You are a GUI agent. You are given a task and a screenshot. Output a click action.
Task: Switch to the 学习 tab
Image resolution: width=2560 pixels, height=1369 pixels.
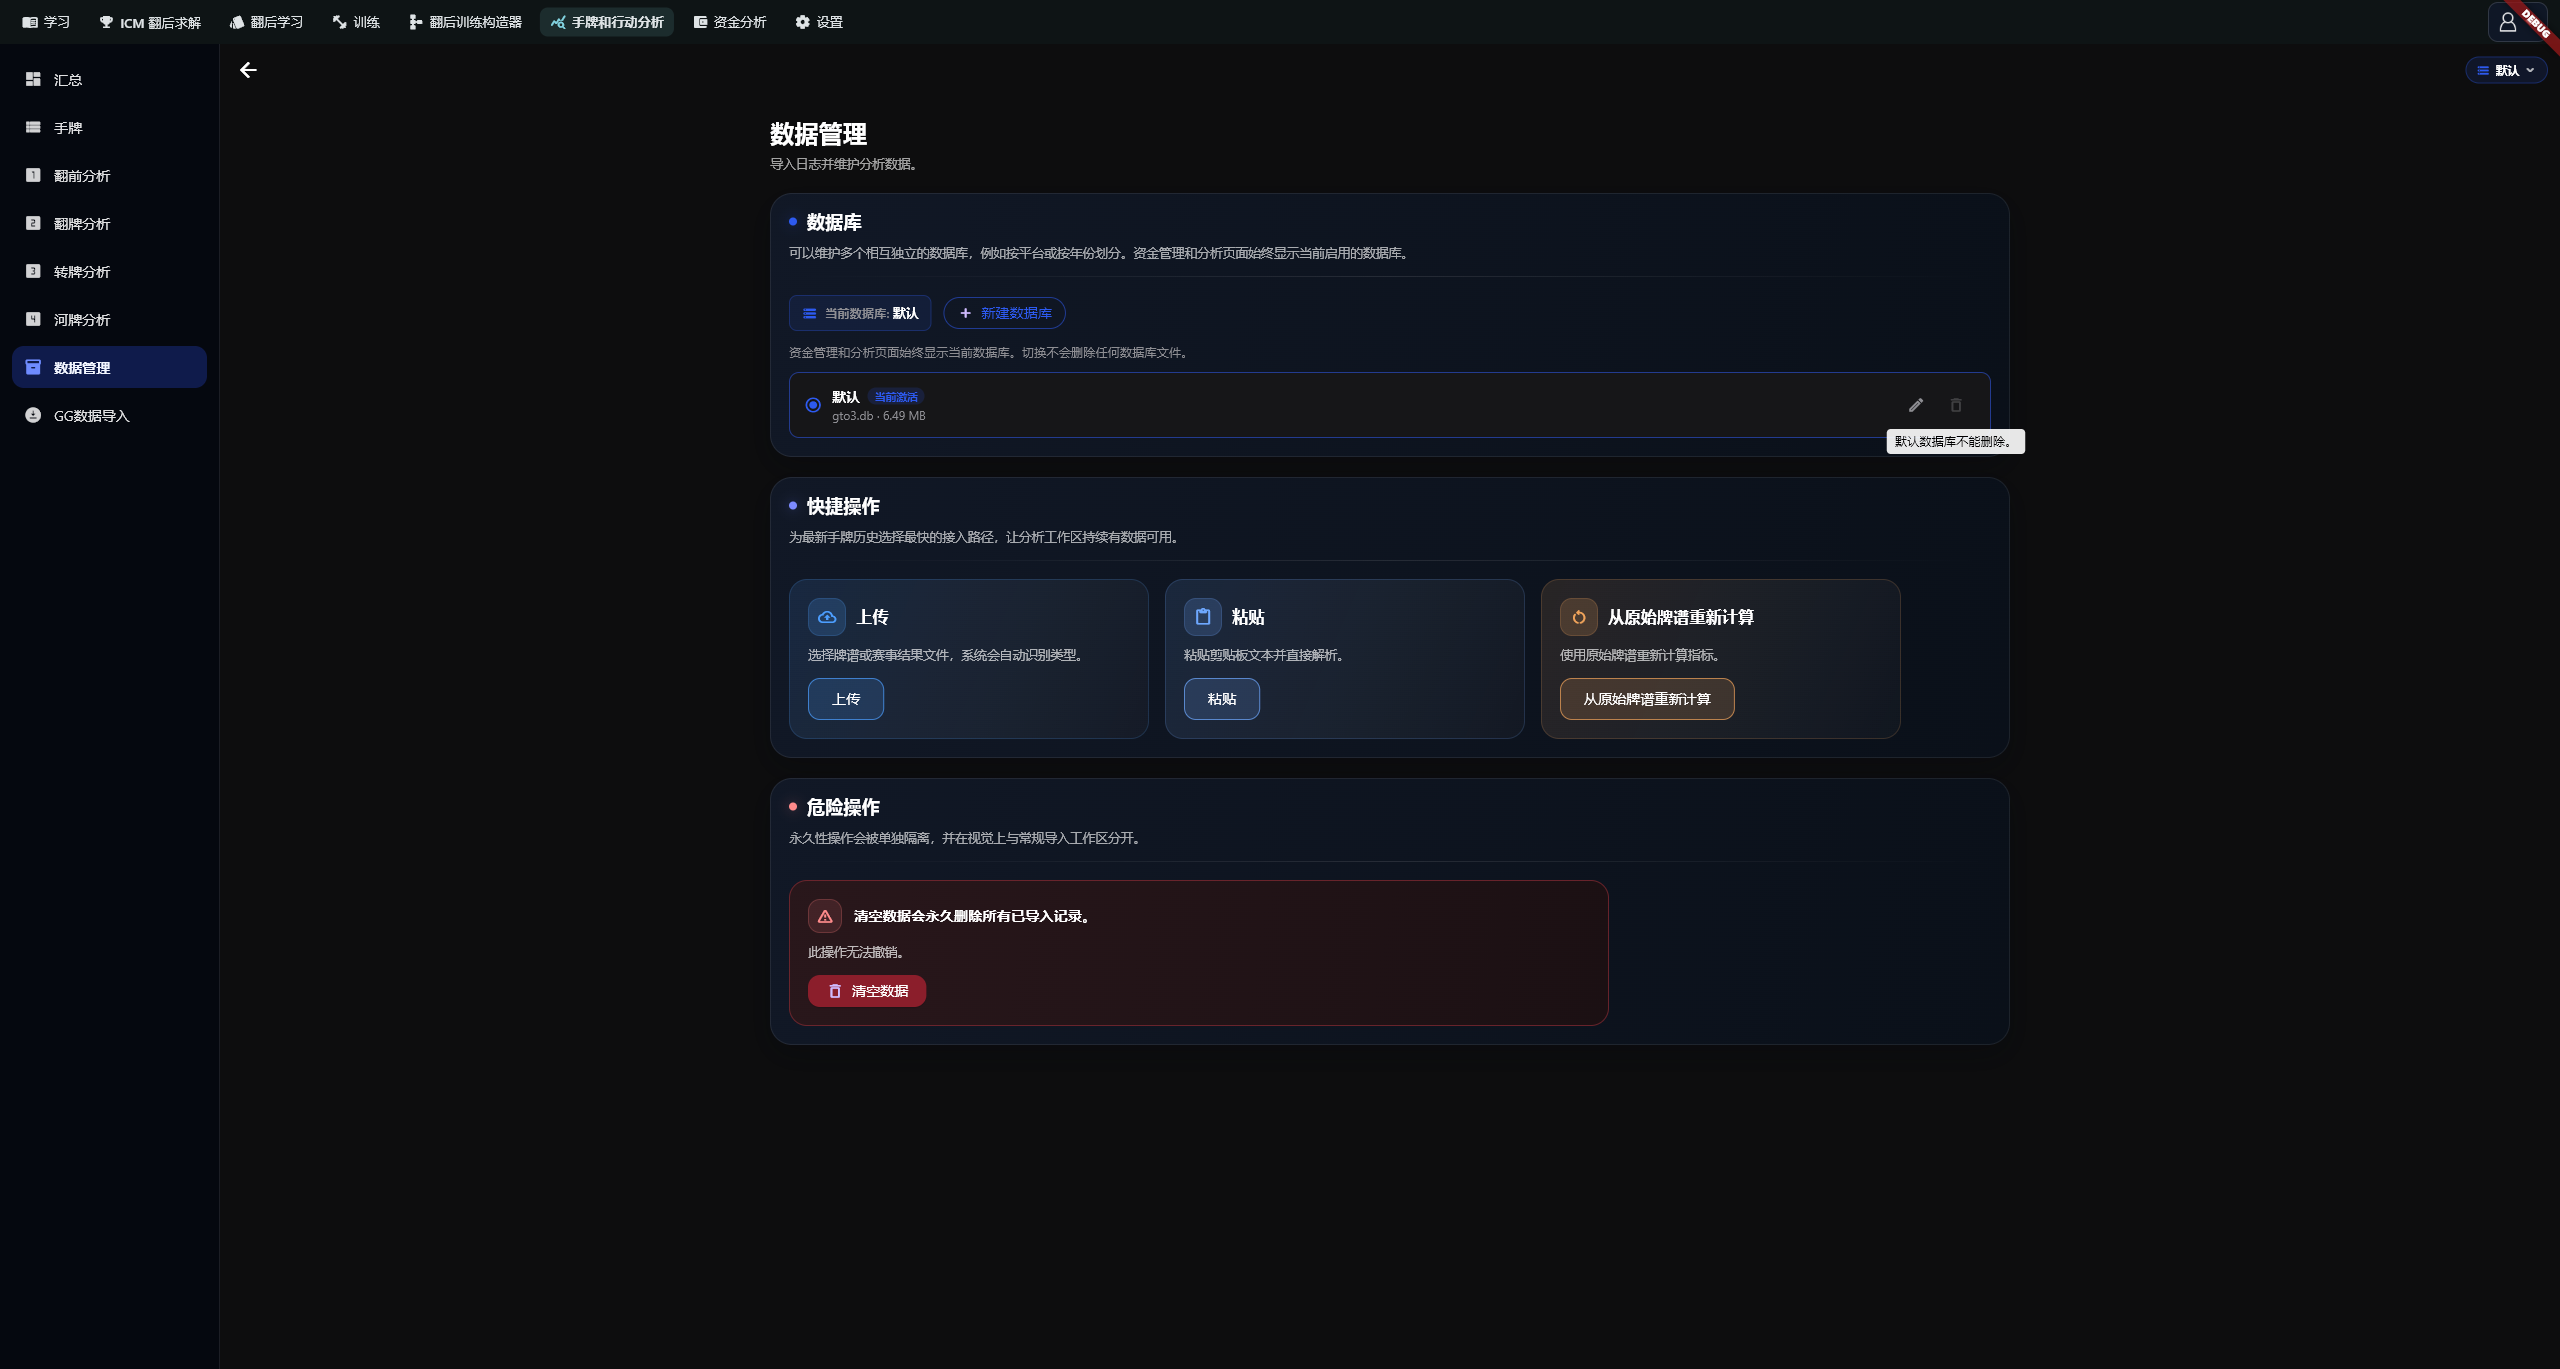tap(46, 22)
